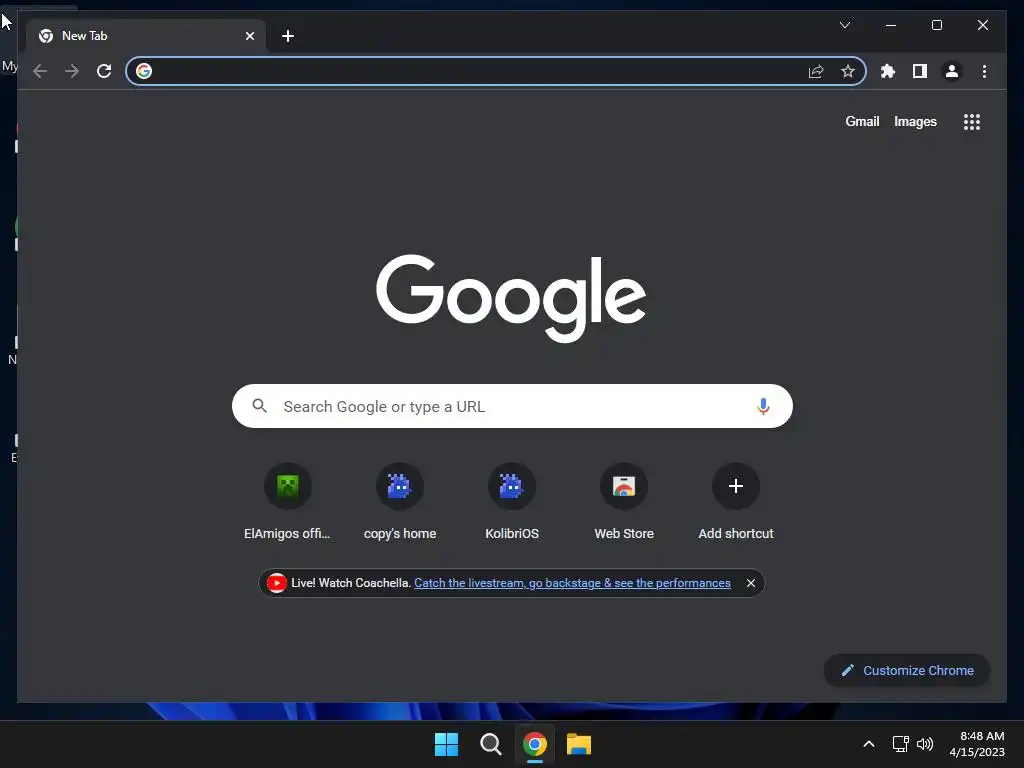Maximize the Chrome window
The image size is (1024, 768).
936,25
